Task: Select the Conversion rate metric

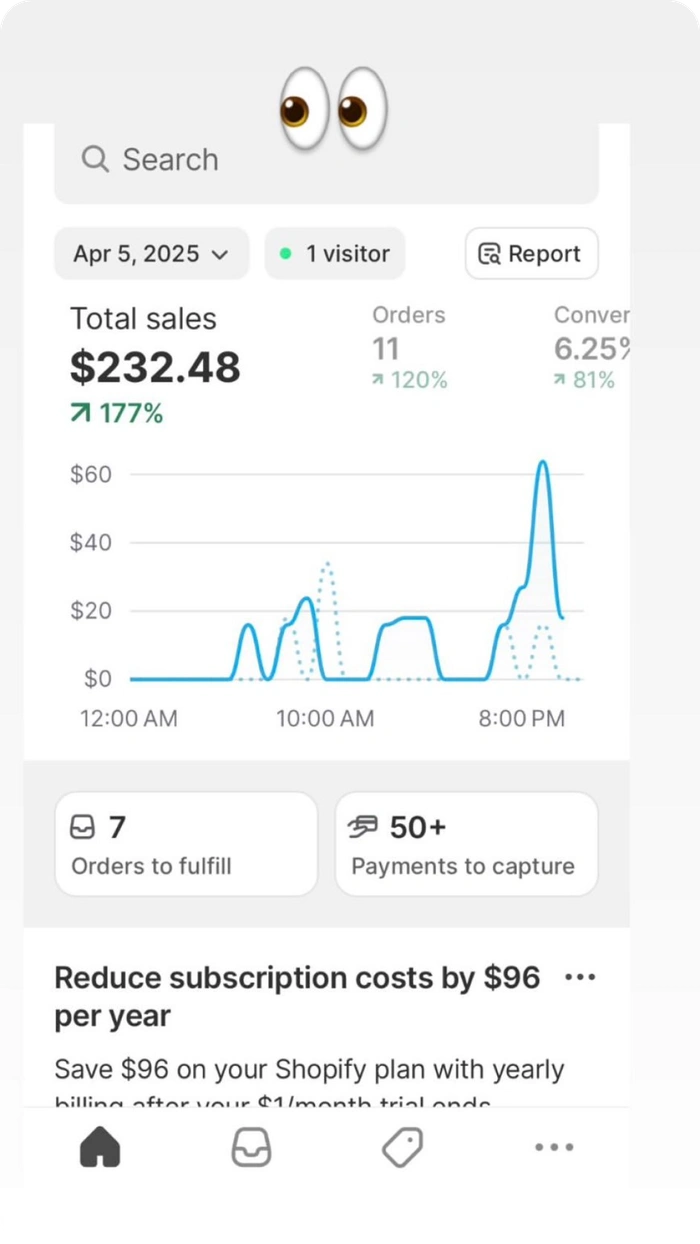Action: [x=592, y=348]
